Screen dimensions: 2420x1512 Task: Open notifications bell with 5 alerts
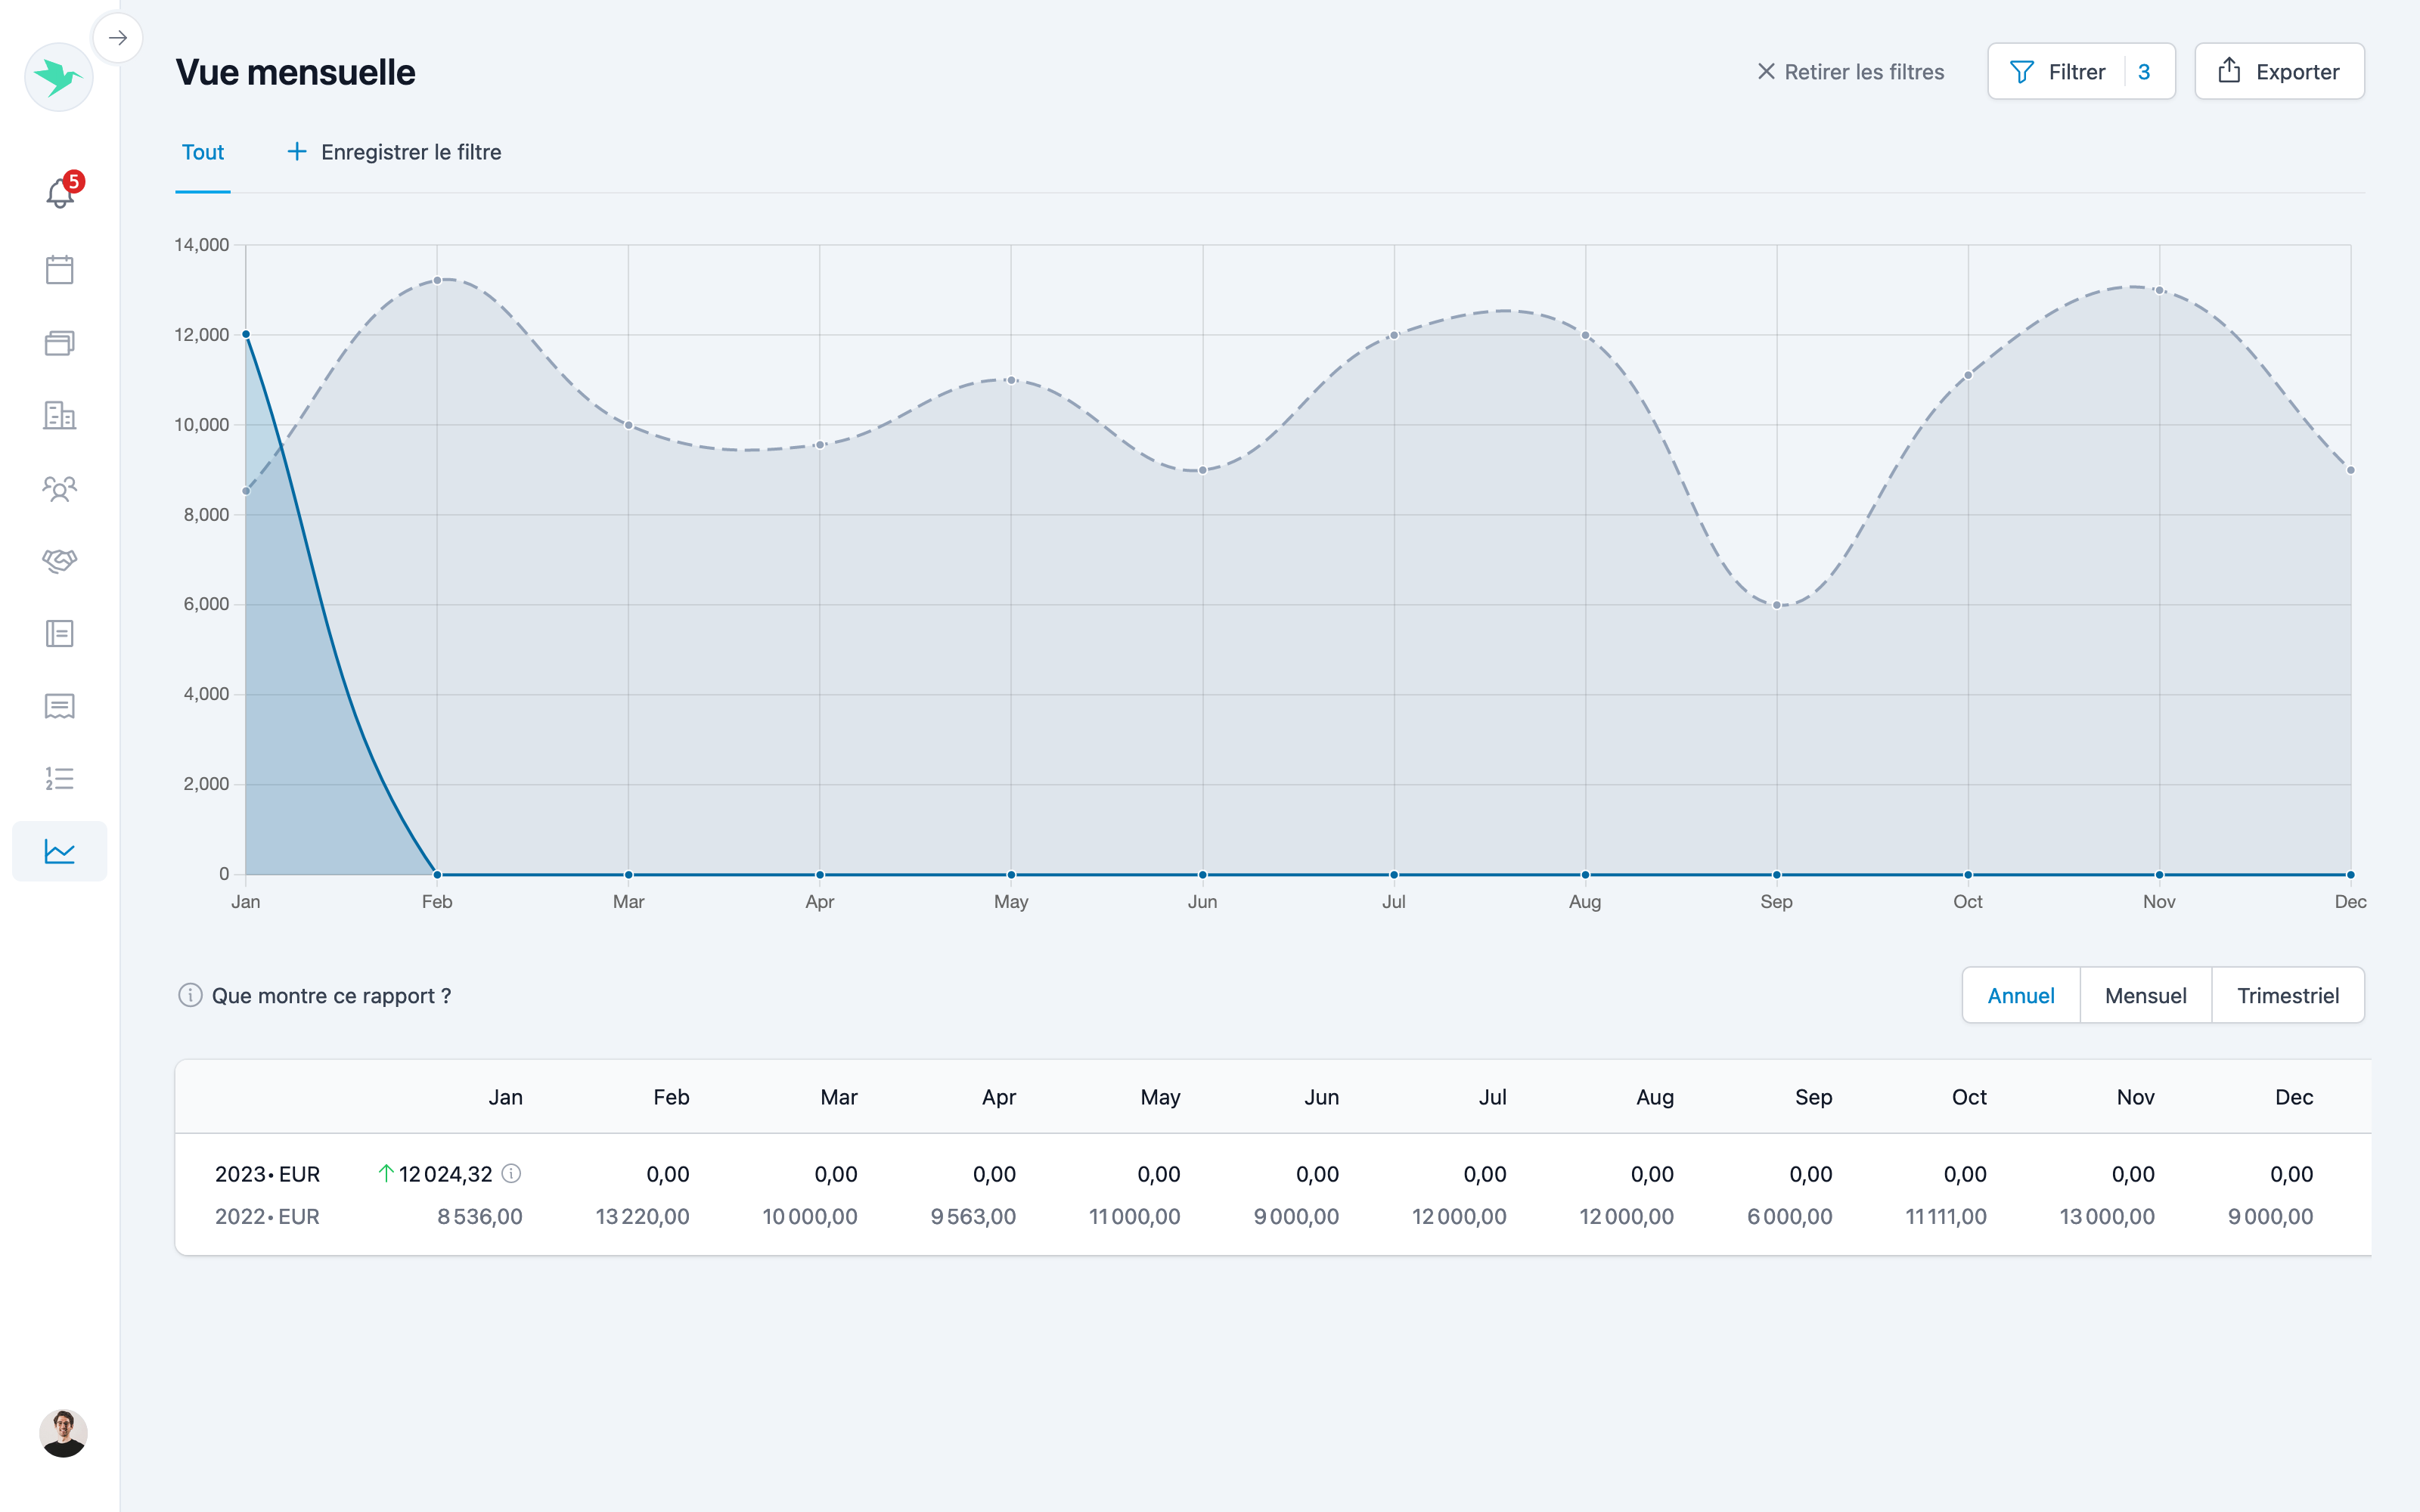[x=60, y=192]
